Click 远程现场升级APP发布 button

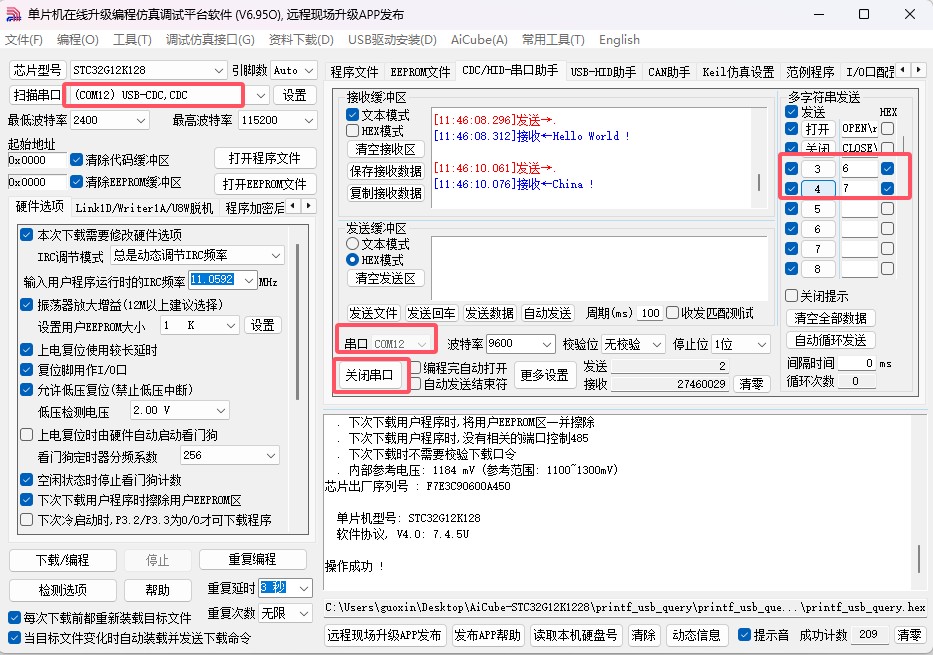coord(384,635)
